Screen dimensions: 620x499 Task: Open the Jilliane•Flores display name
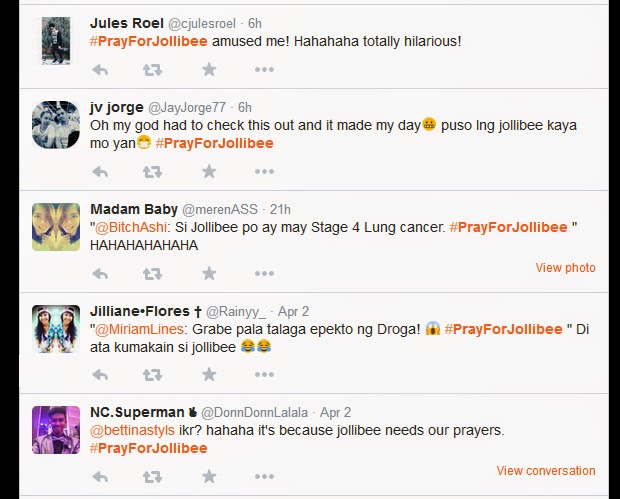click(146, 311)
